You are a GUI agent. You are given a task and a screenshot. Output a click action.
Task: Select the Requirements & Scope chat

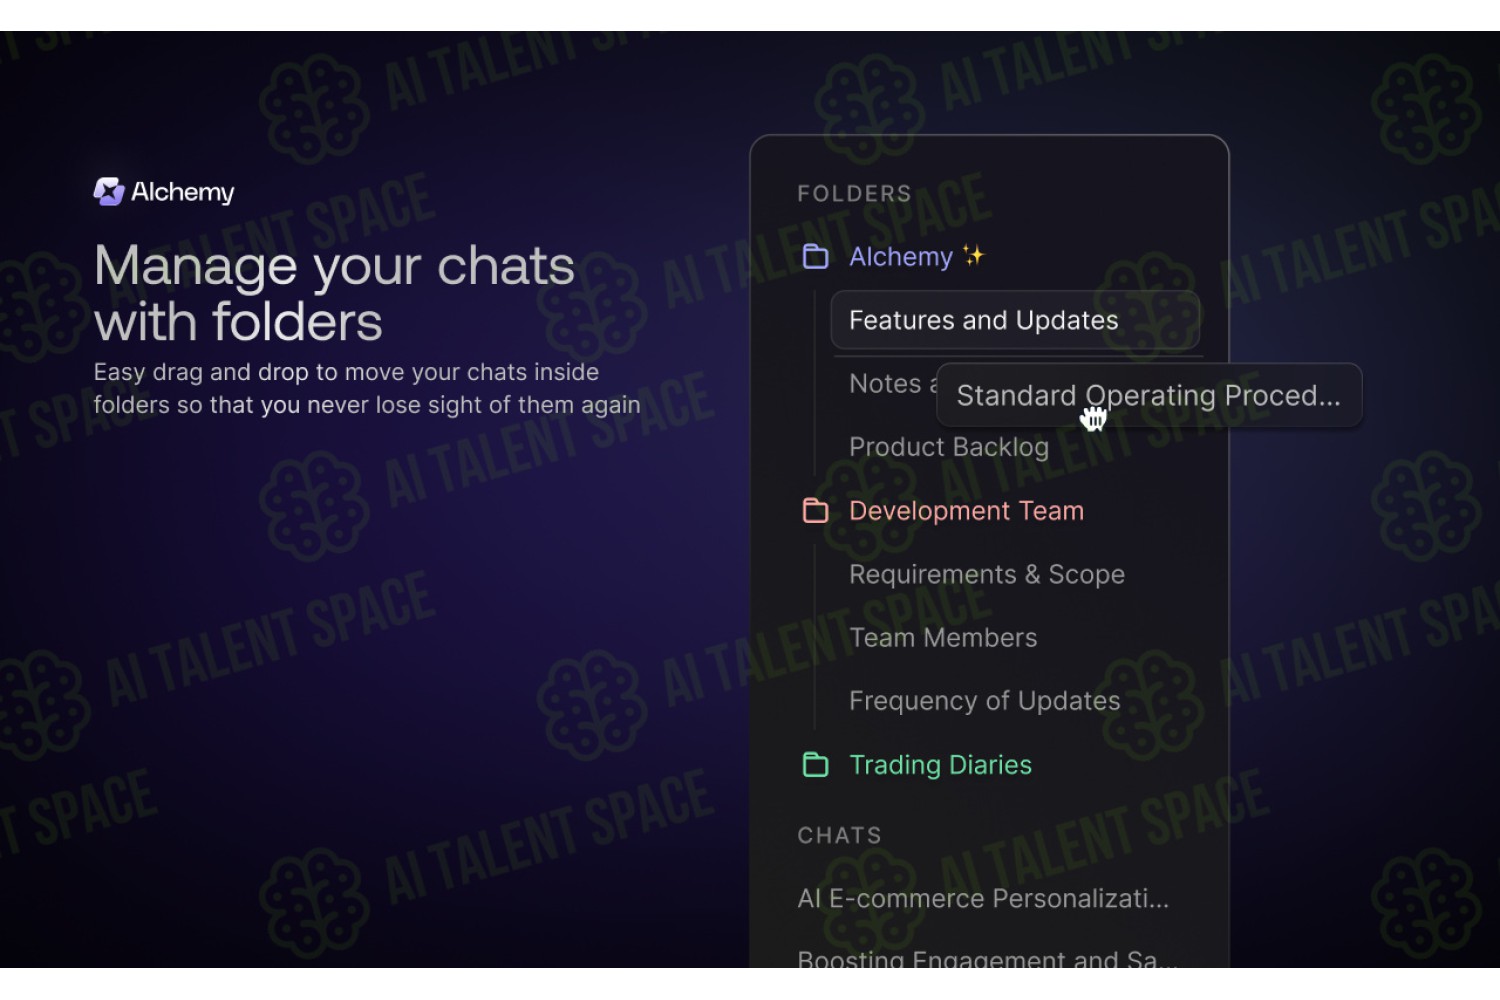(987, 575)
